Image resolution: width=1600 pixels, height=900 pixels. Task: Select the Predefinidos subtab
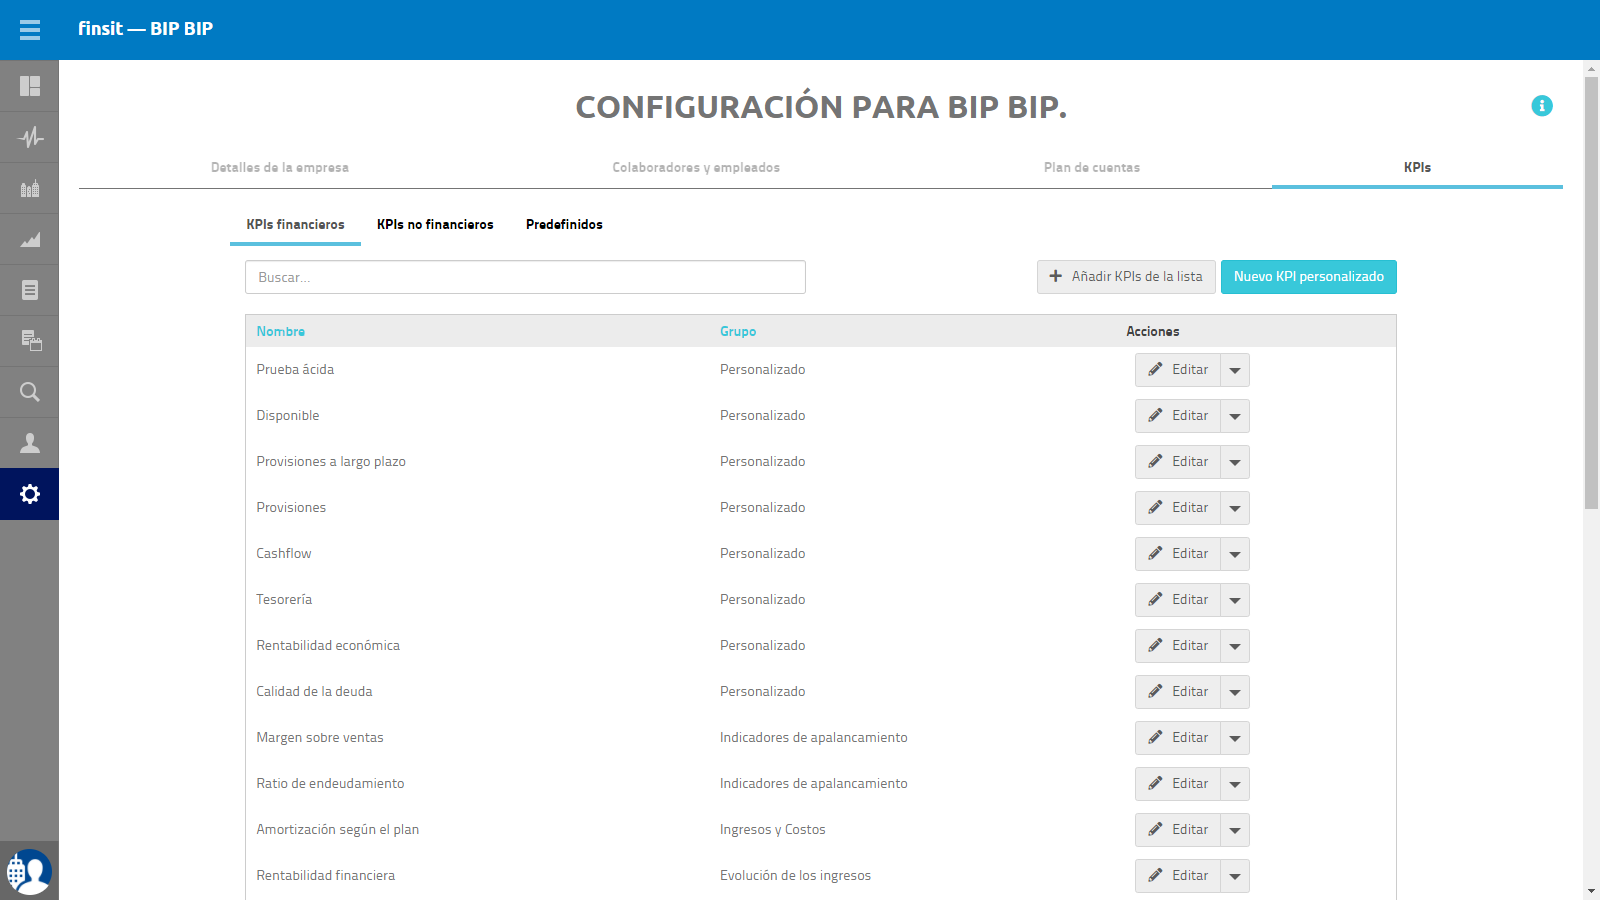564,224
